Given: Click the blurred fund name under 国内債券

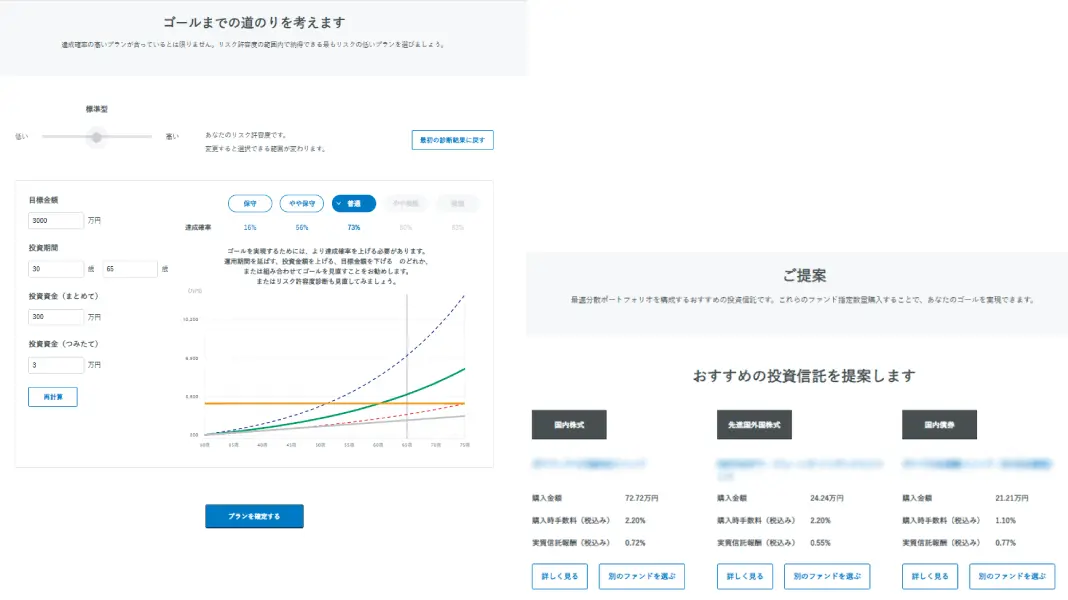Looking at the screenshot, I should [977, 464].
